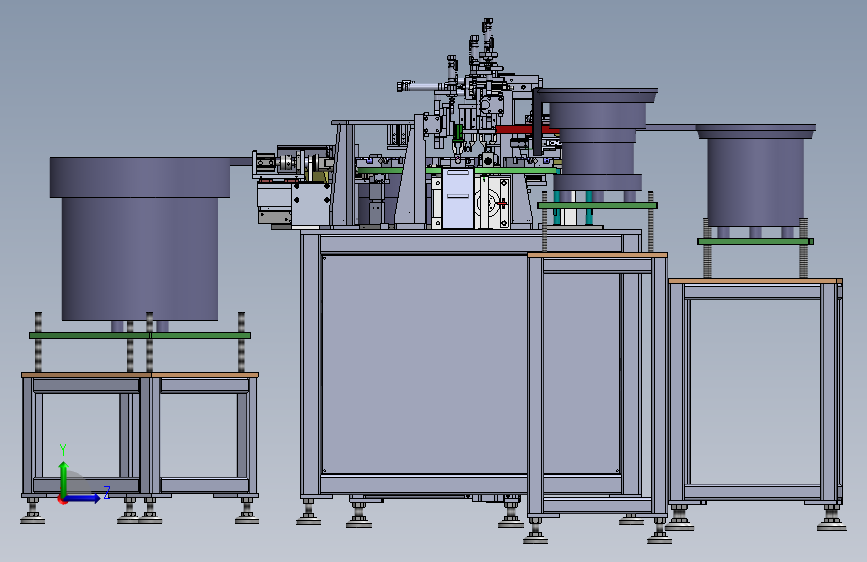Select green plate under rightmost bowl feeder
This screenshot has width=867, height=562.
coord(755,241)
